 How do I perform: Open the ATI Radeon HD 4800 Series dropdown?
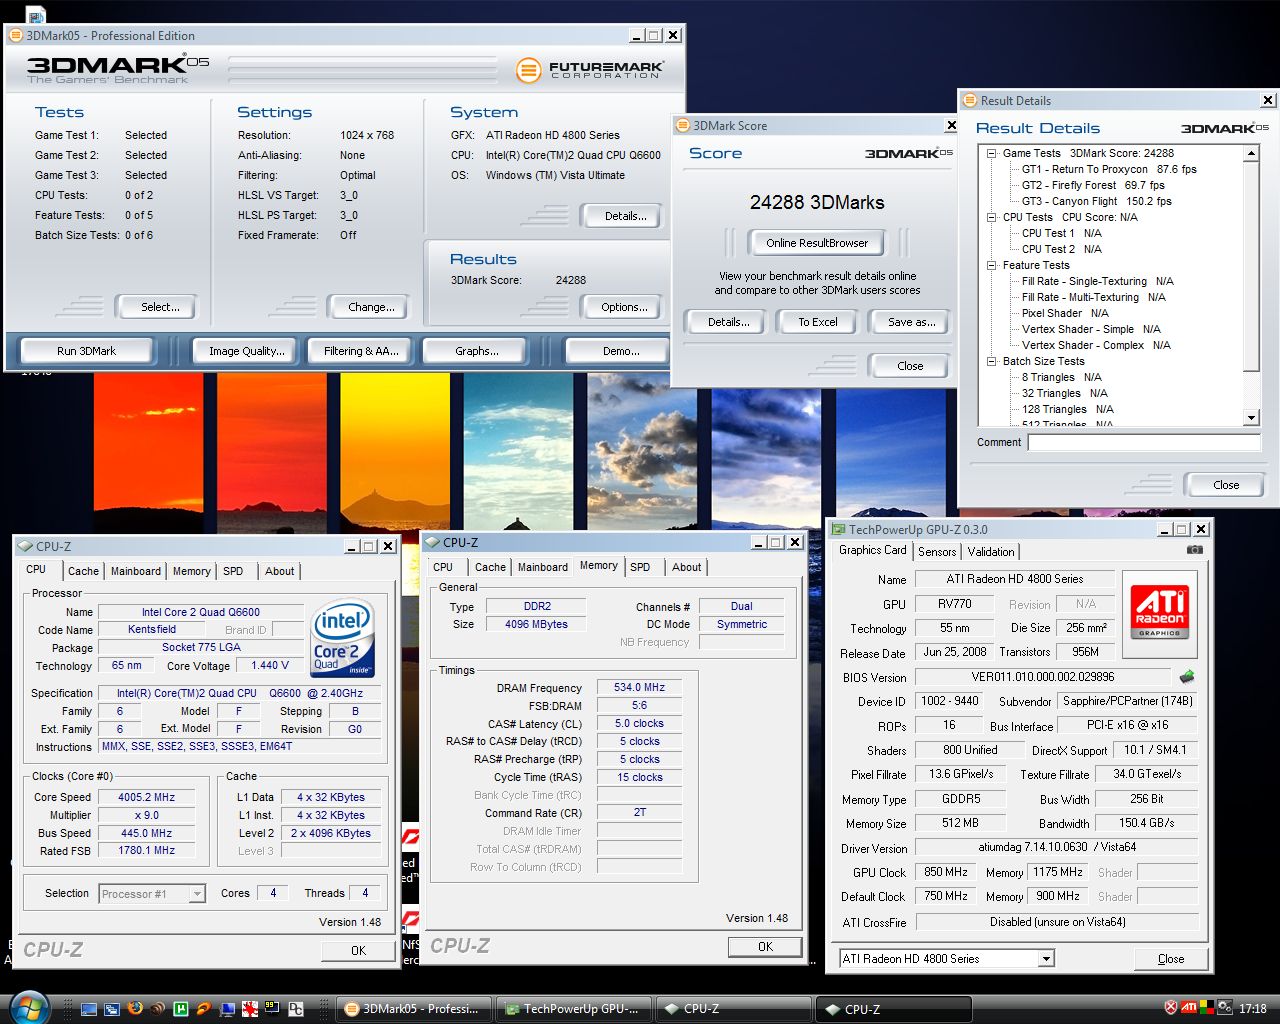(x=1046, y=959)
